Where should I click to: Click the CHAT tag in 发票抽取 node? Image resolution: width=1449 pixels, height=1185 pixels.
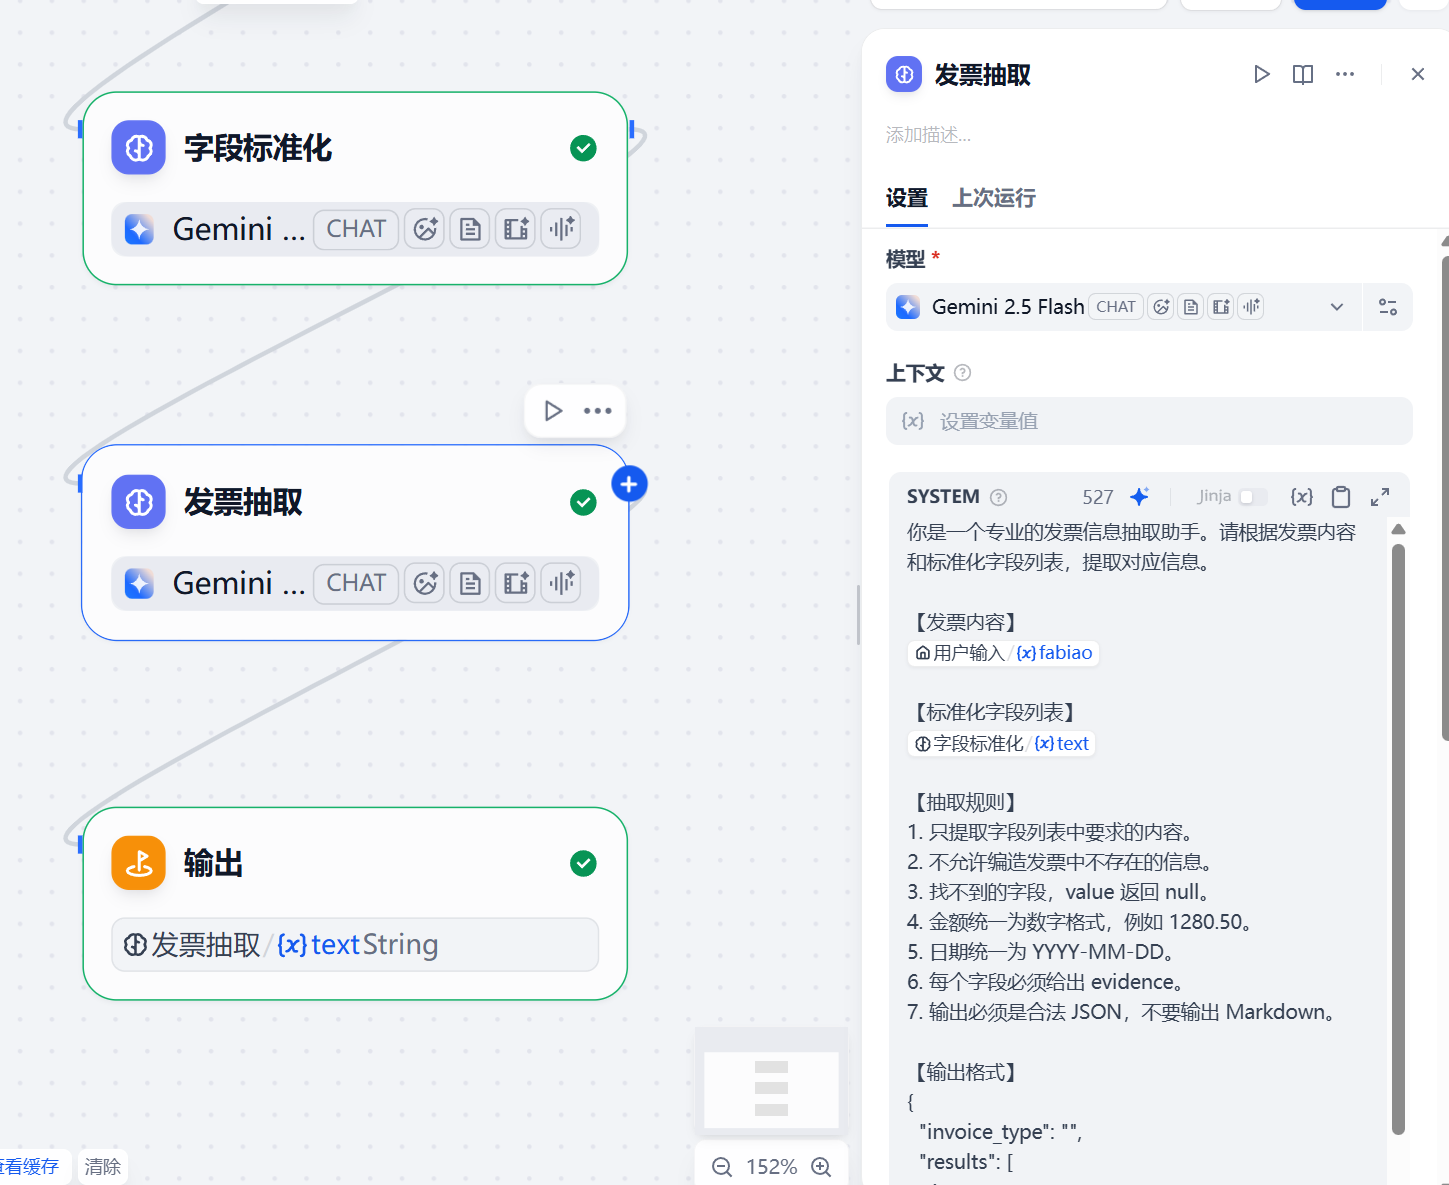point(356,583)
